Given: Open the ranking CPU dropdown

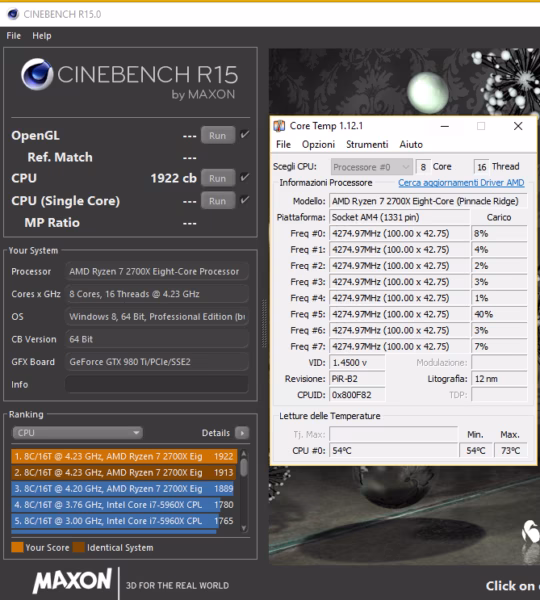Looking at the screenshot, I should [x=77, y=433].
